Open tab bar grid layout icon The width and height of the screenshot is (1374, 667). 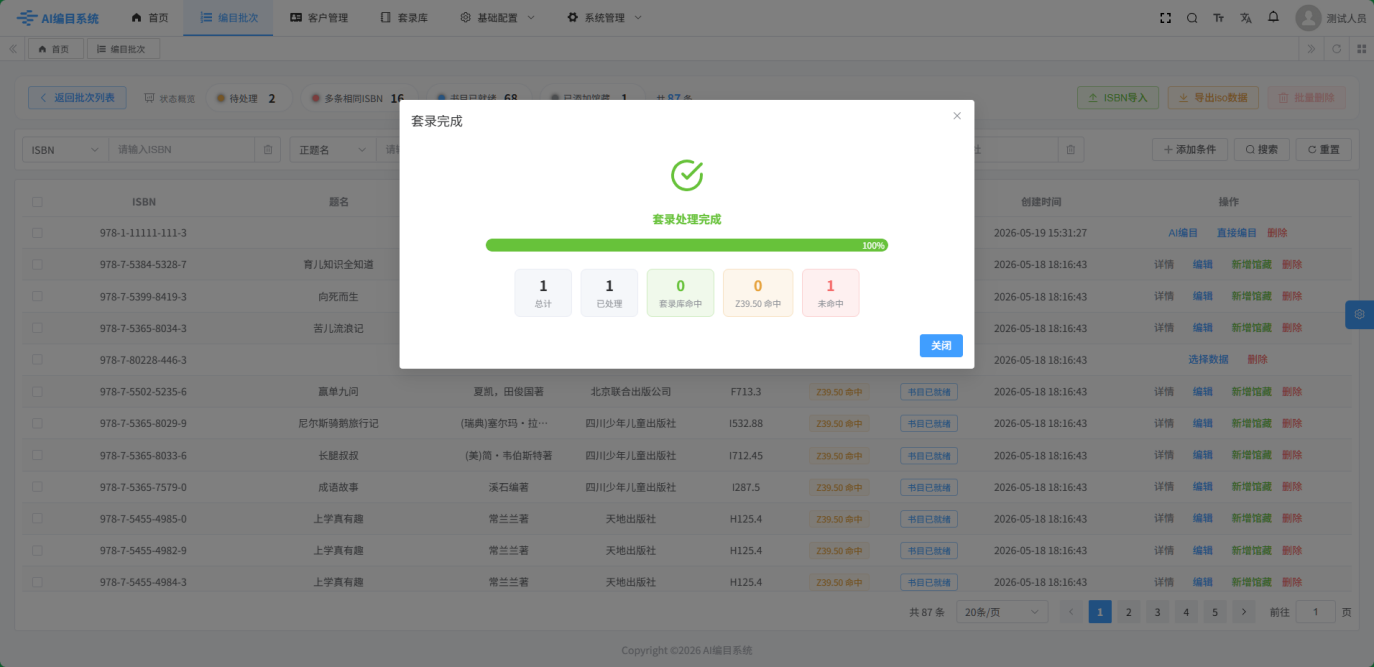pyautogui.click(x=1361, y=49)
